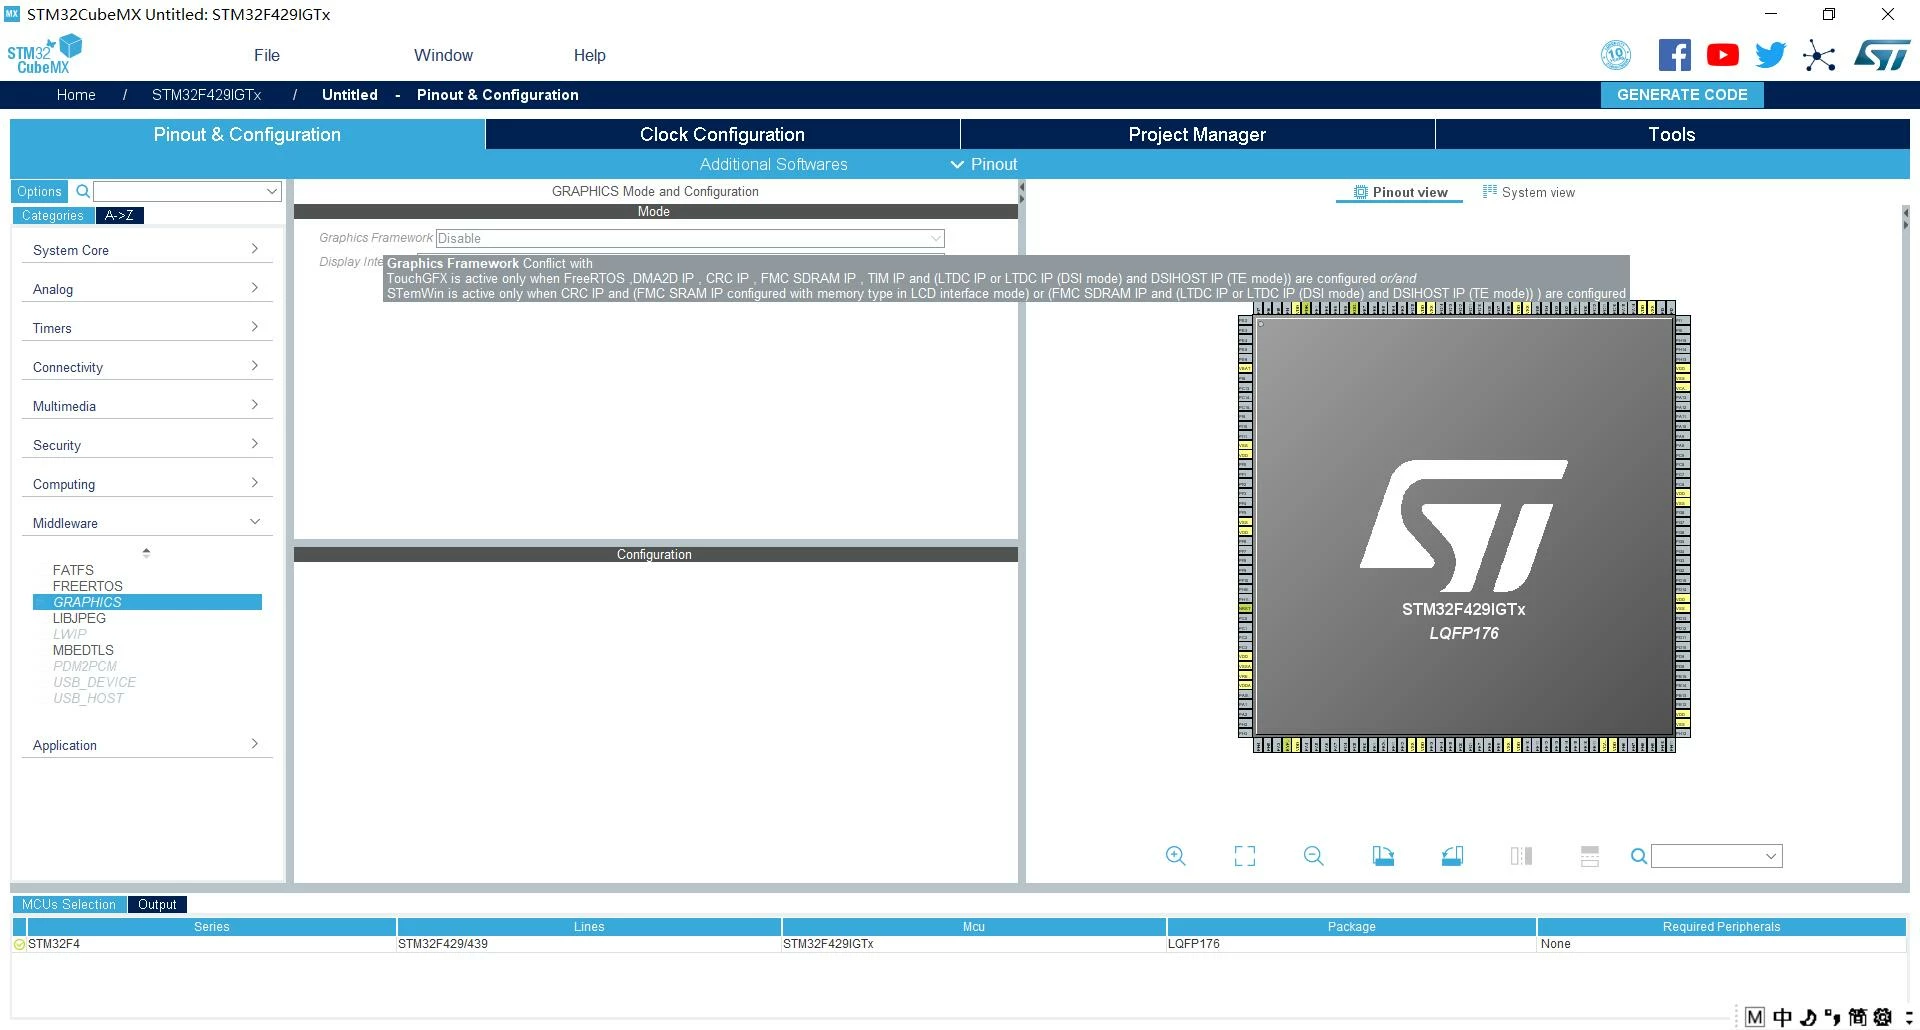The height and width of the screenshot is (1030, 1920).
Task: Click the GENERATE CODE button
Action: tap(1682, 95)
